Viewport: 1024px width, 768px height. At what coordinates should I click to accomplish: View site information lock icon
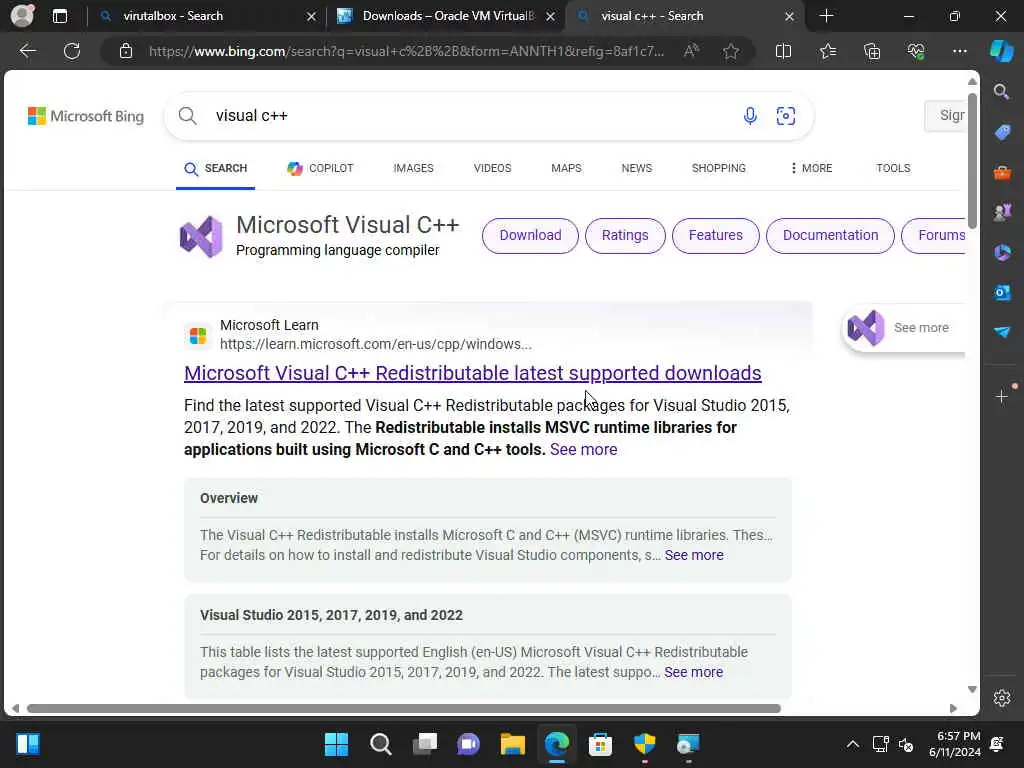(x=126, y=51)
